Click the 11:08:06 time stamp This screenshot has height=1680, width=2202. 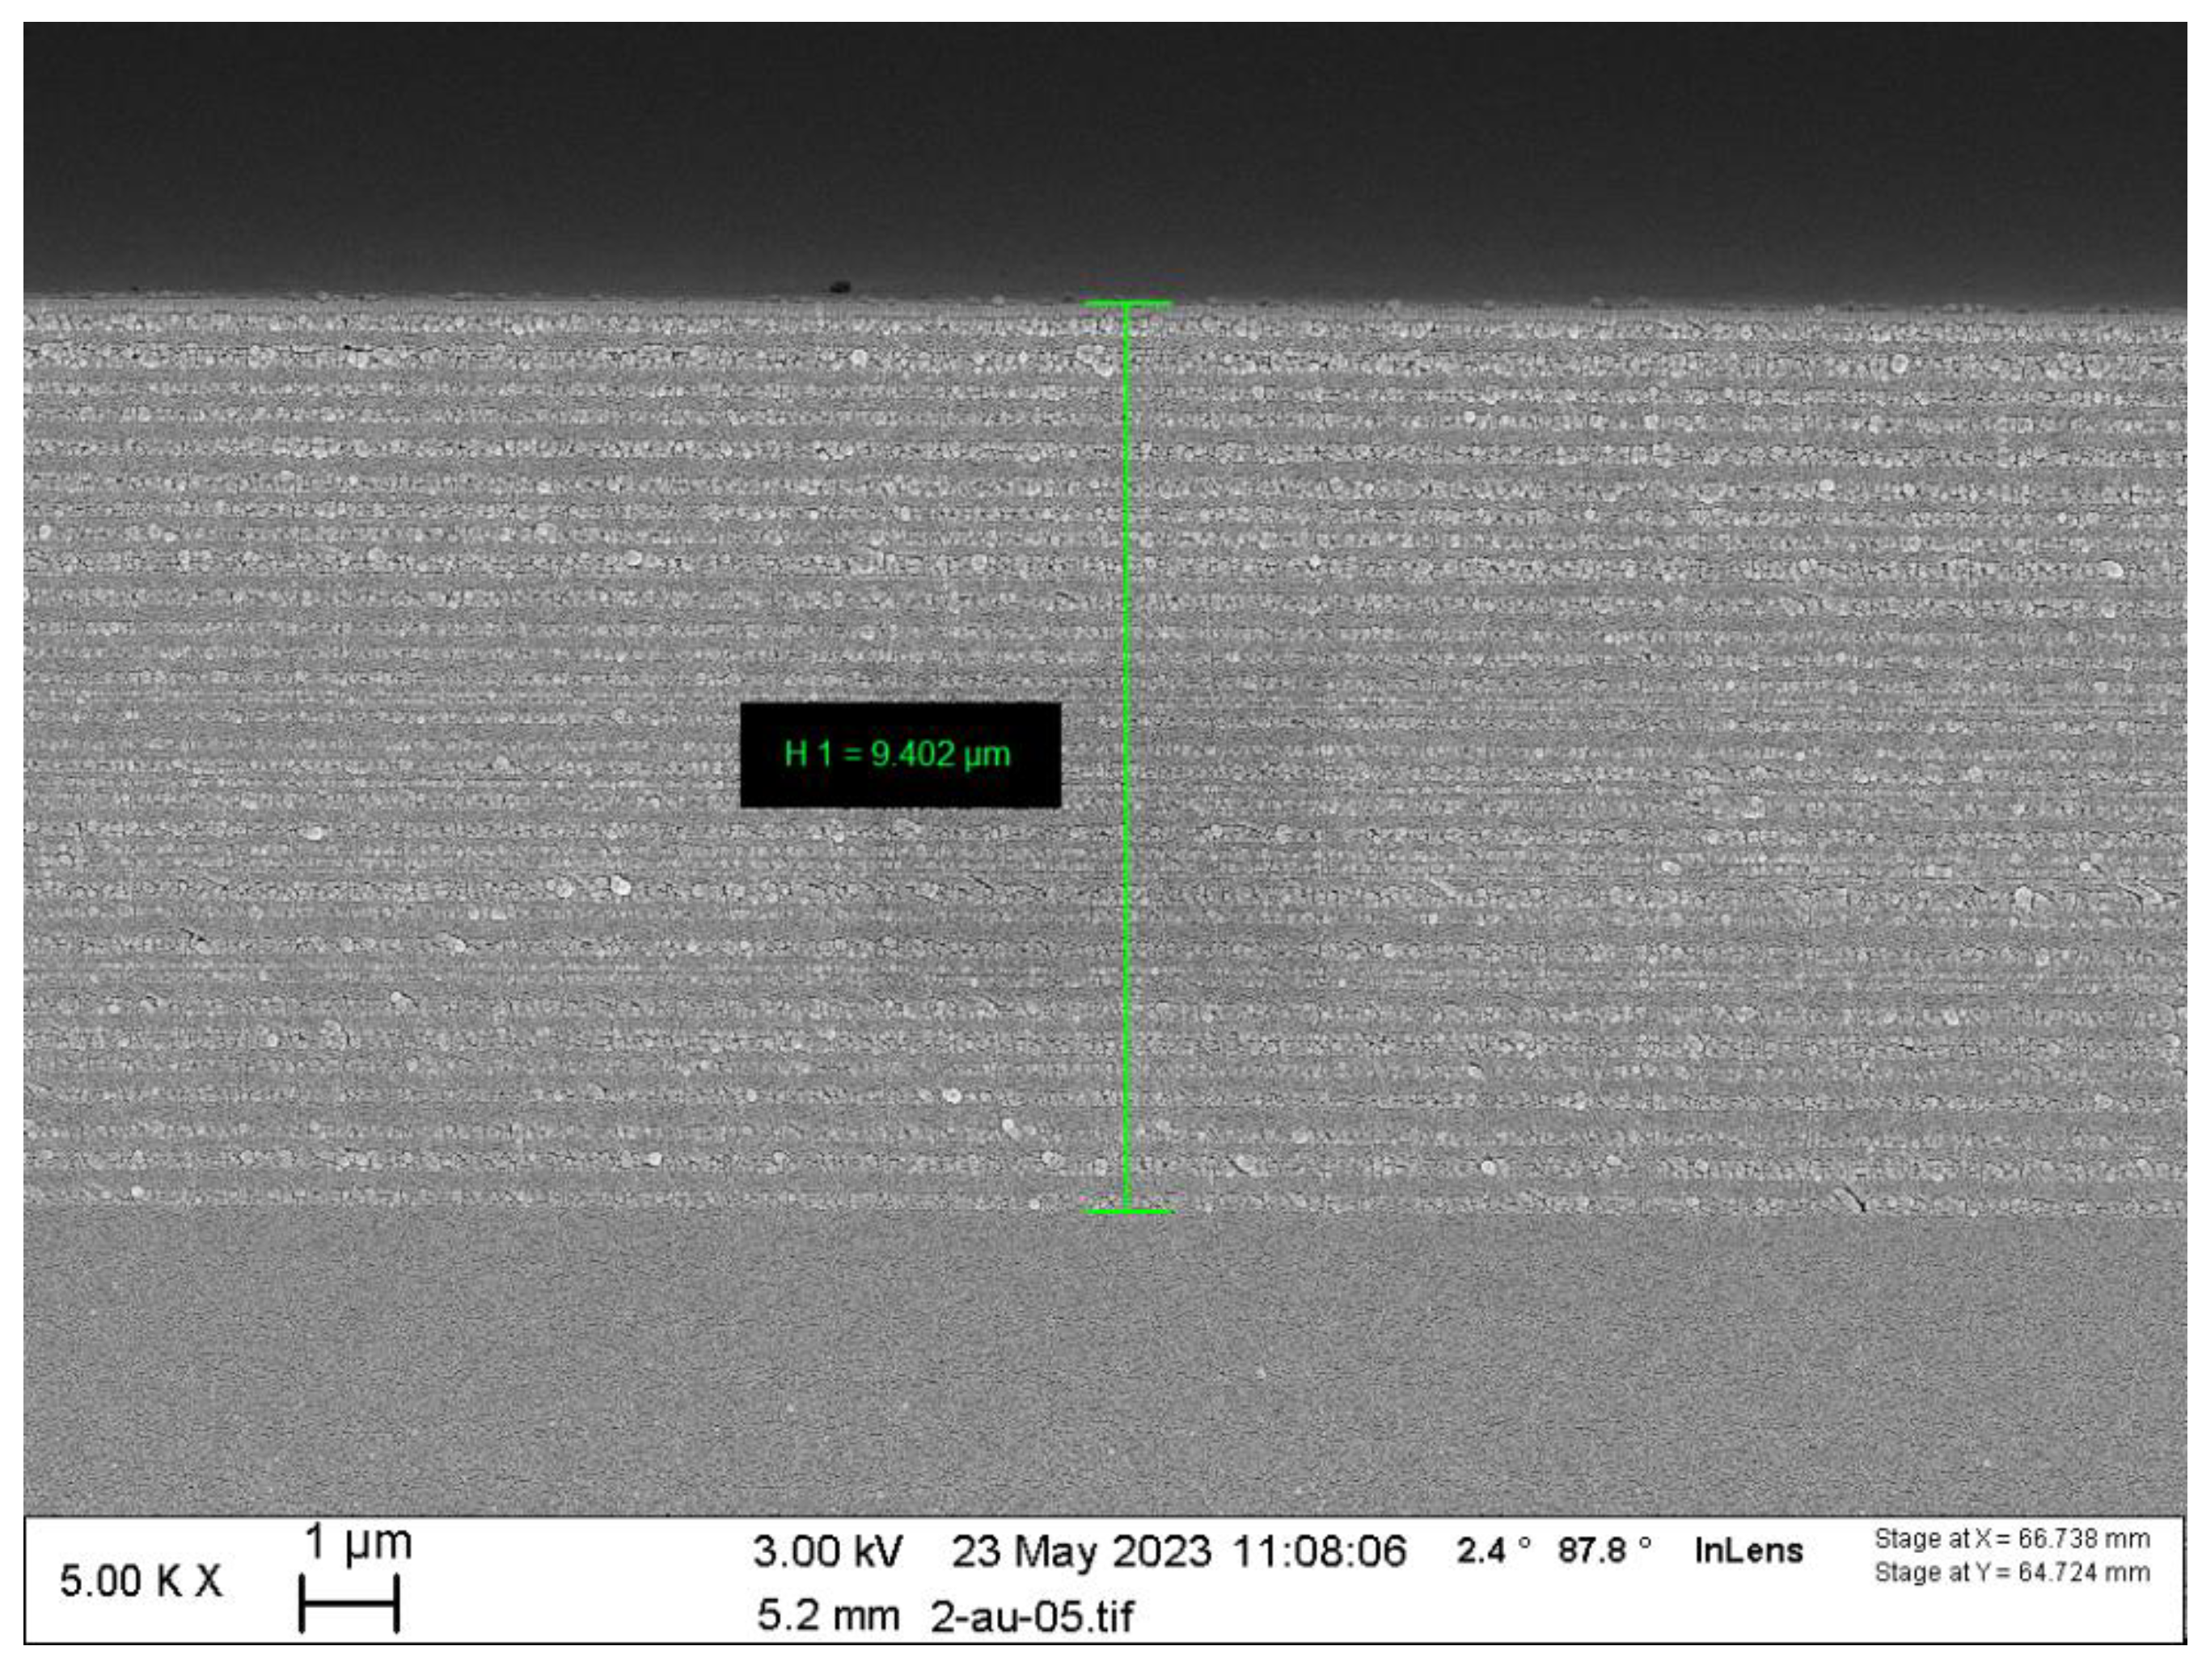pyautogui.click(x=1319, y=1551)
